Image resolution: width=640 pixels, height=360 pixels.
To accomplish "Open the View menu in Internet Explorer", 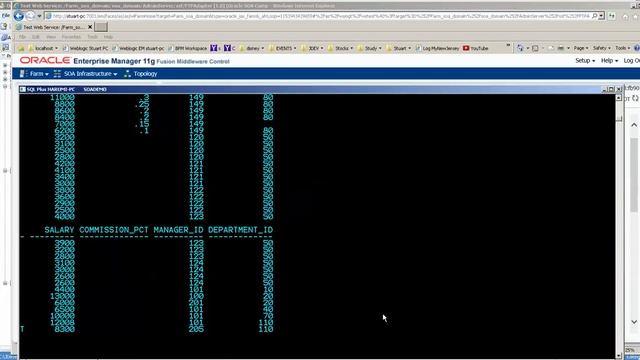I will coord(51,37).
